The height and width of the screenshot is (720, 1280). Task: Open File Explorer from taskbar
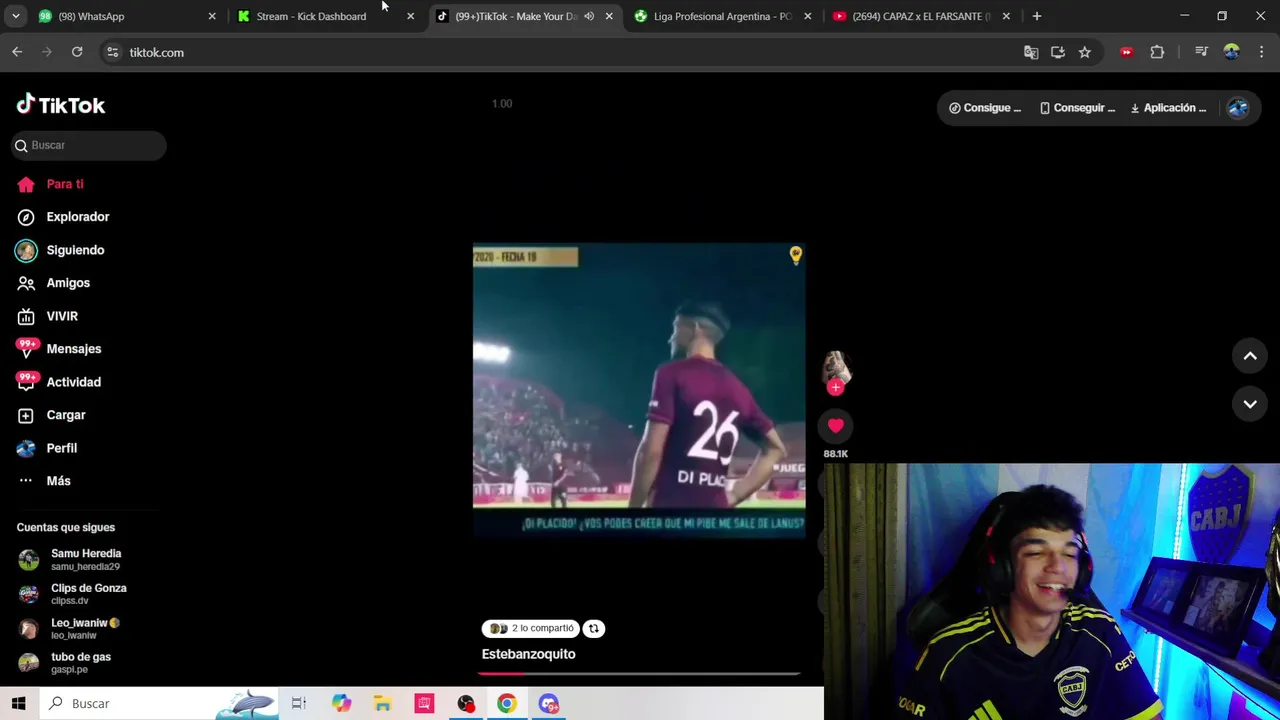click(x=383, y=704)
